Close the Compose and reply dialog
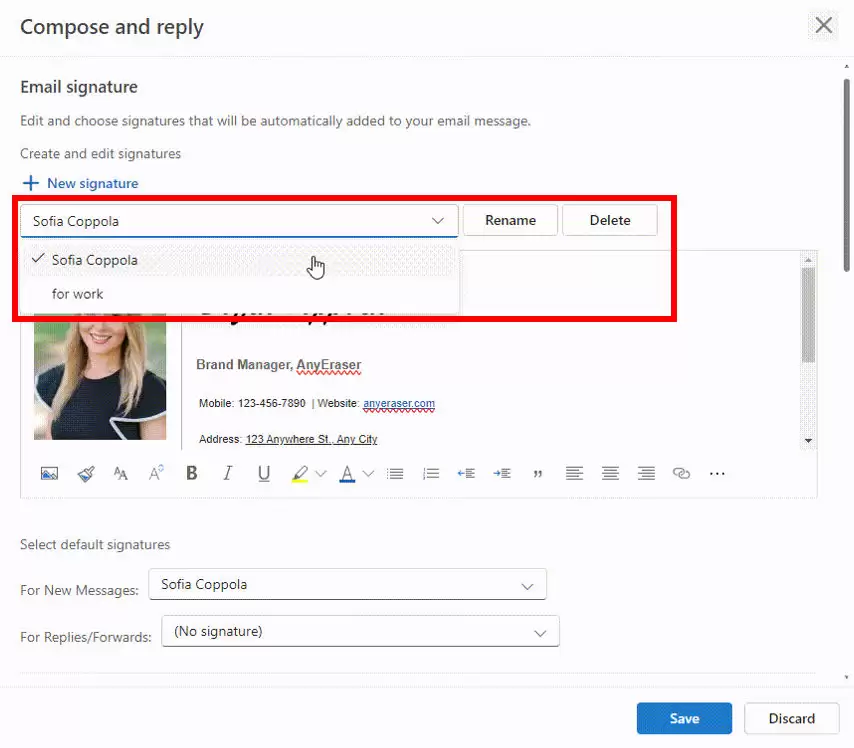The height and width of the screenshot is (748, 854). 824,25
